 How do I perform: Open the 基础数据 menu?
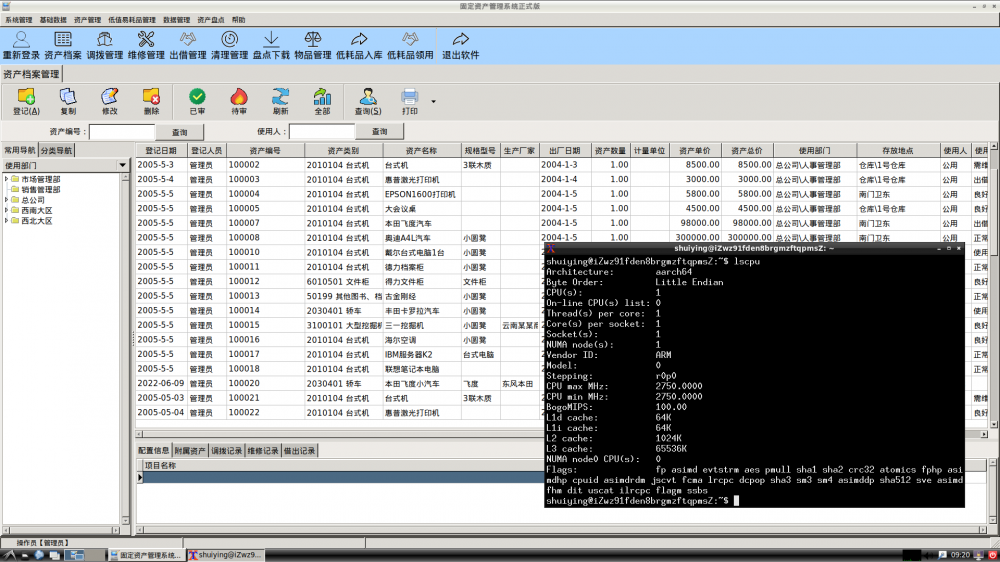pyautogui.click(x=53, y=20)
